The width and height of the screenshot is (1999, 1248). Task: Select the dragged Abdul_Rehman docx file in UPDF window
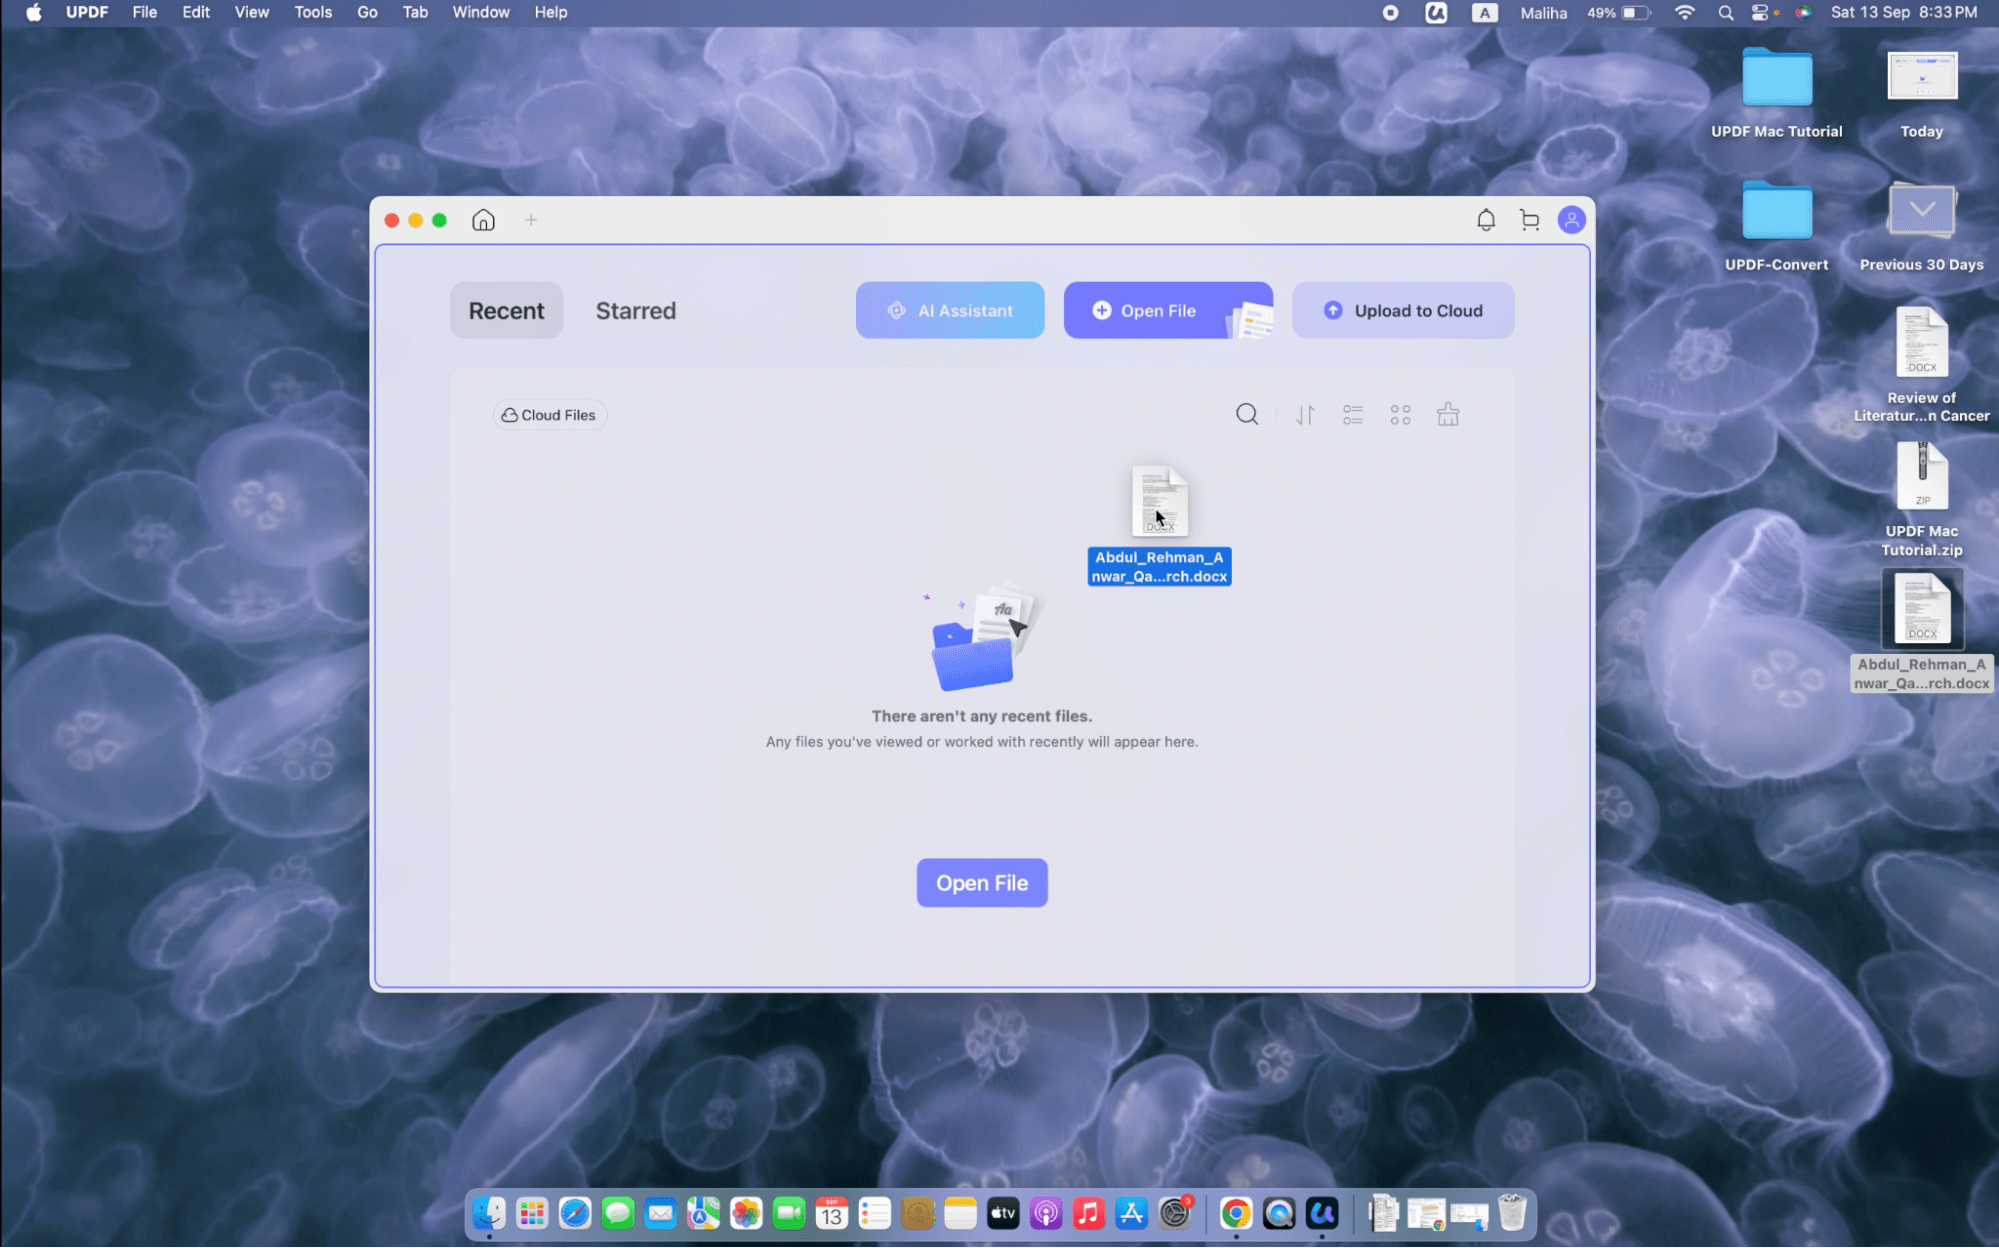[1159, 526]
